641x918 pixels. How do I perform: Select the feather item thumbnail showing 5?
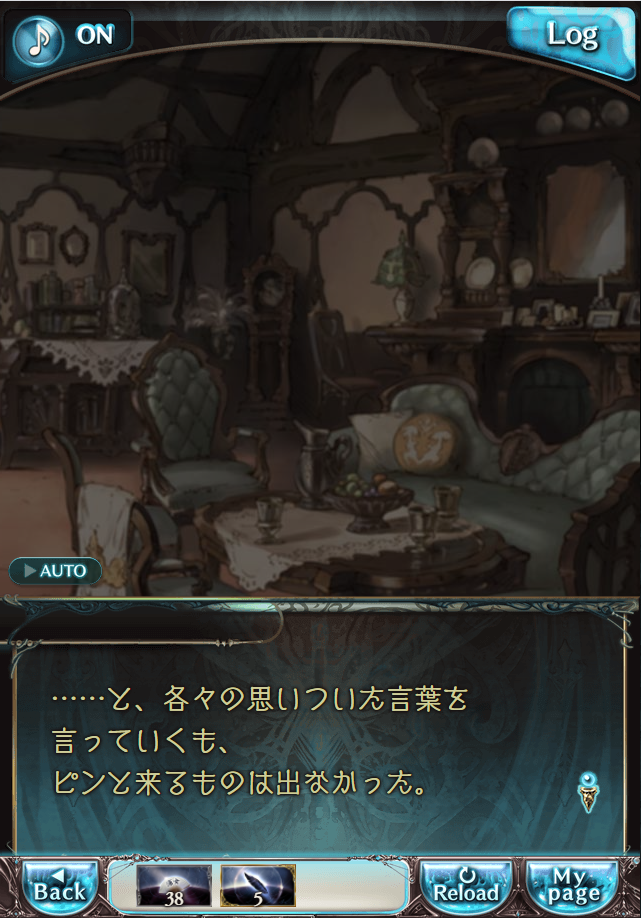pyautogui.click(x=258, y=885)
